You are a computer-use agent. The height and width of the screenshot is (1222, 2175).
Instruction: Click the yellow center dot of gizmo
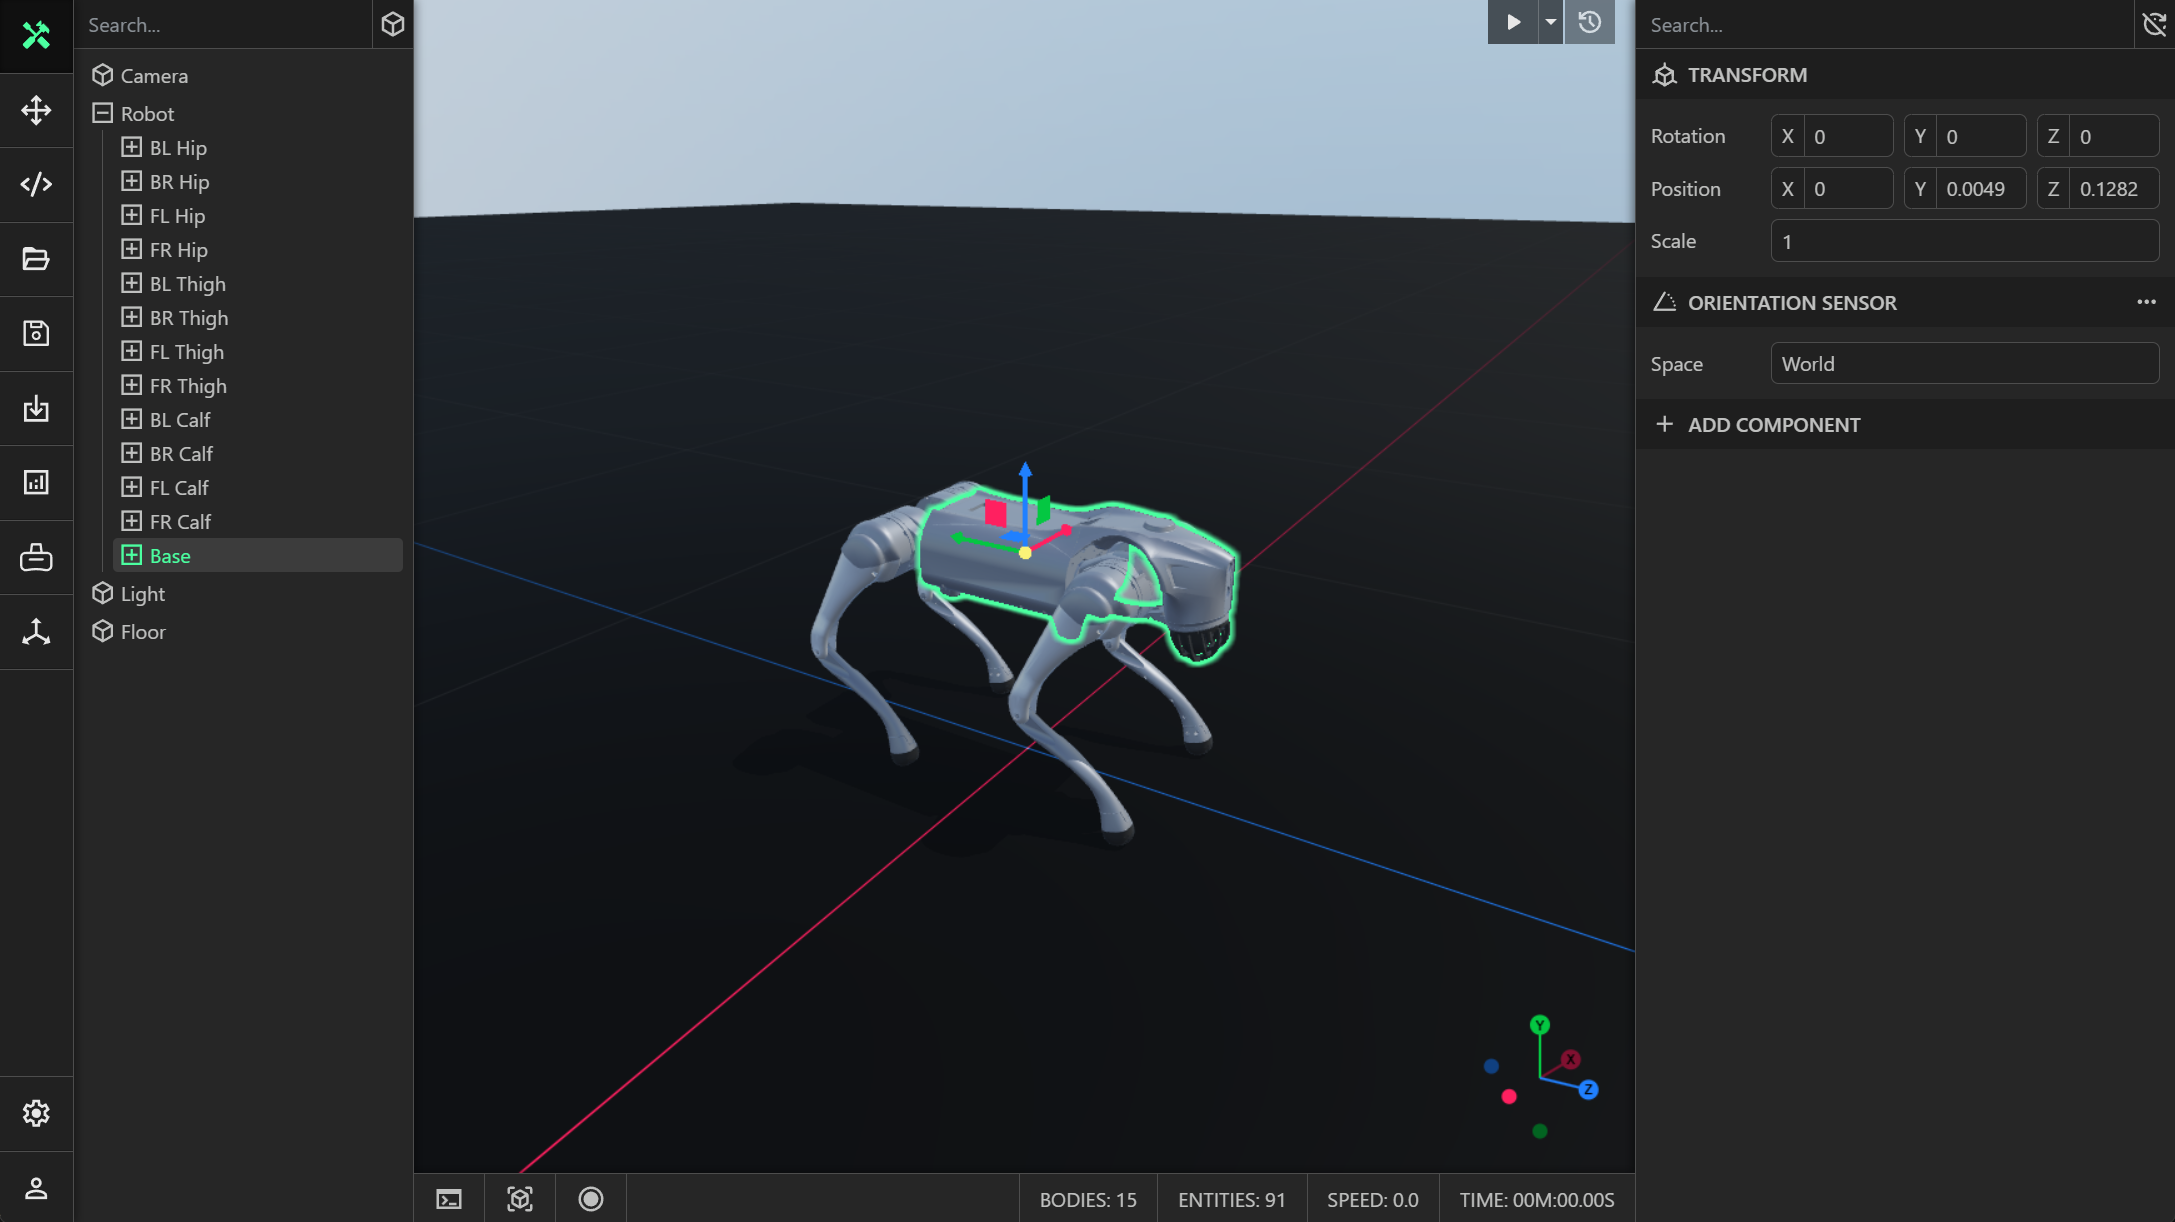[x=1025, y=553]
